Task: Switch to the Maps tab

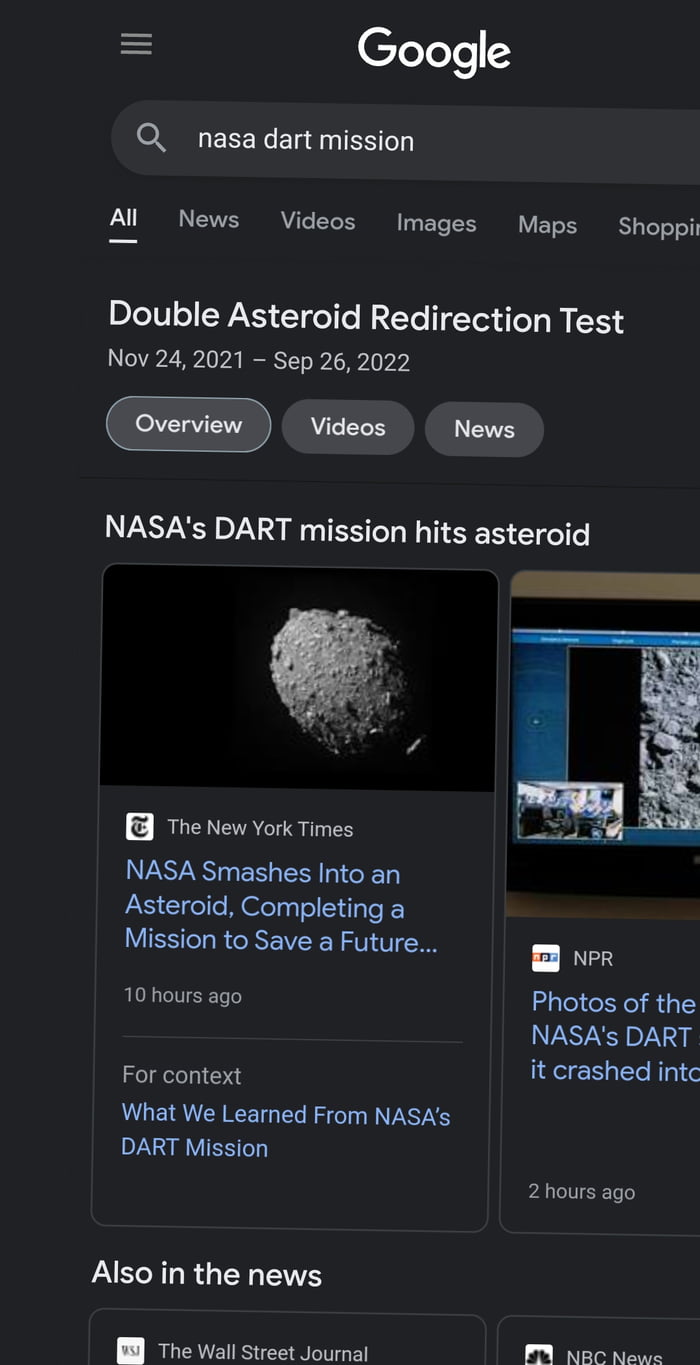Action: [x=547, y=225]
